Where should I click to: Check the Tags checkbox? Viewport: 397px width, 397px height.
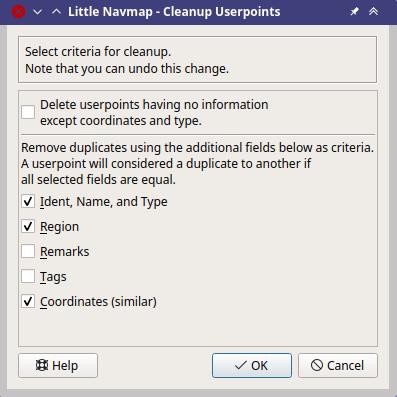click(28, 276)
